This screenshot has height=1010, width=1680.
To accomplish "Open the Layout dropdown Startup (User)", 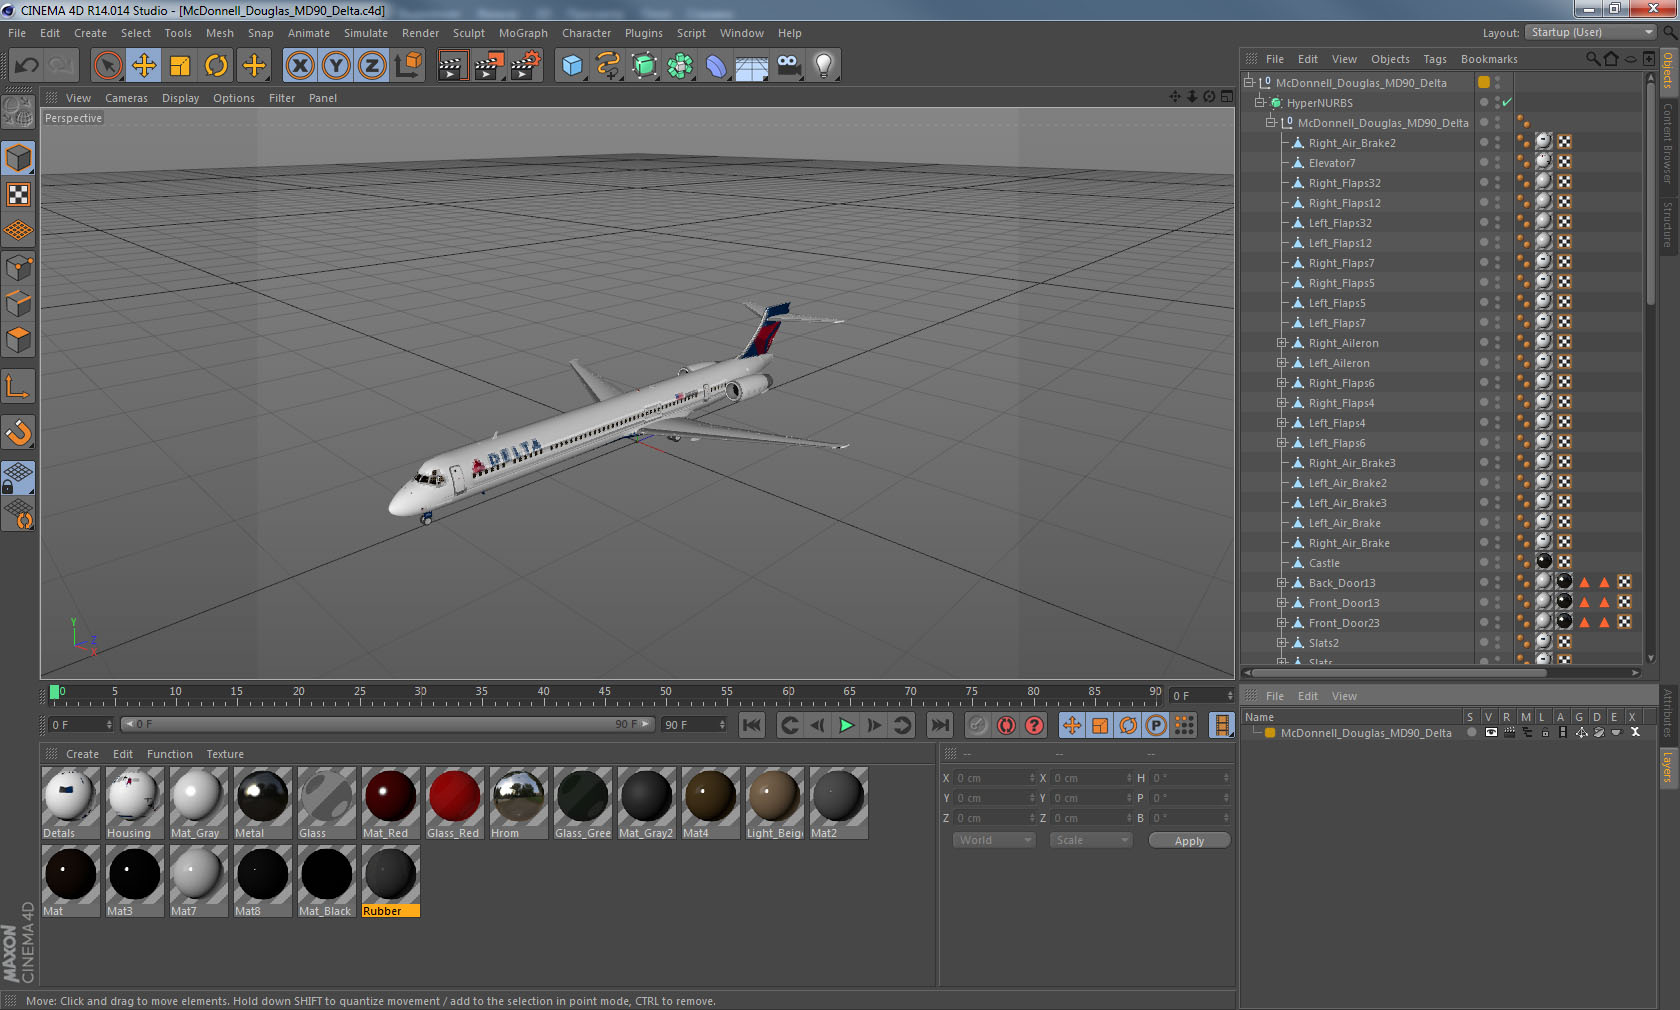I will 1591,32.
